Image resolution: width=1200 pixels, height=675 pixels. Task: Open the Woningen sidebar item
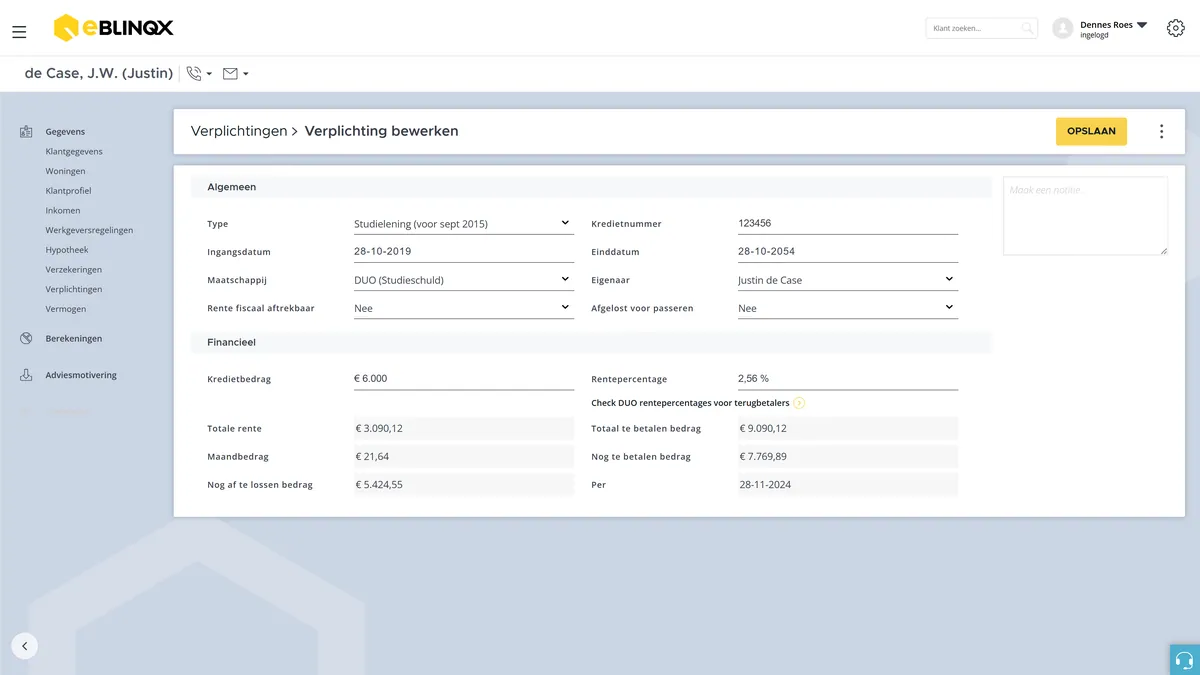click(65, 171)
